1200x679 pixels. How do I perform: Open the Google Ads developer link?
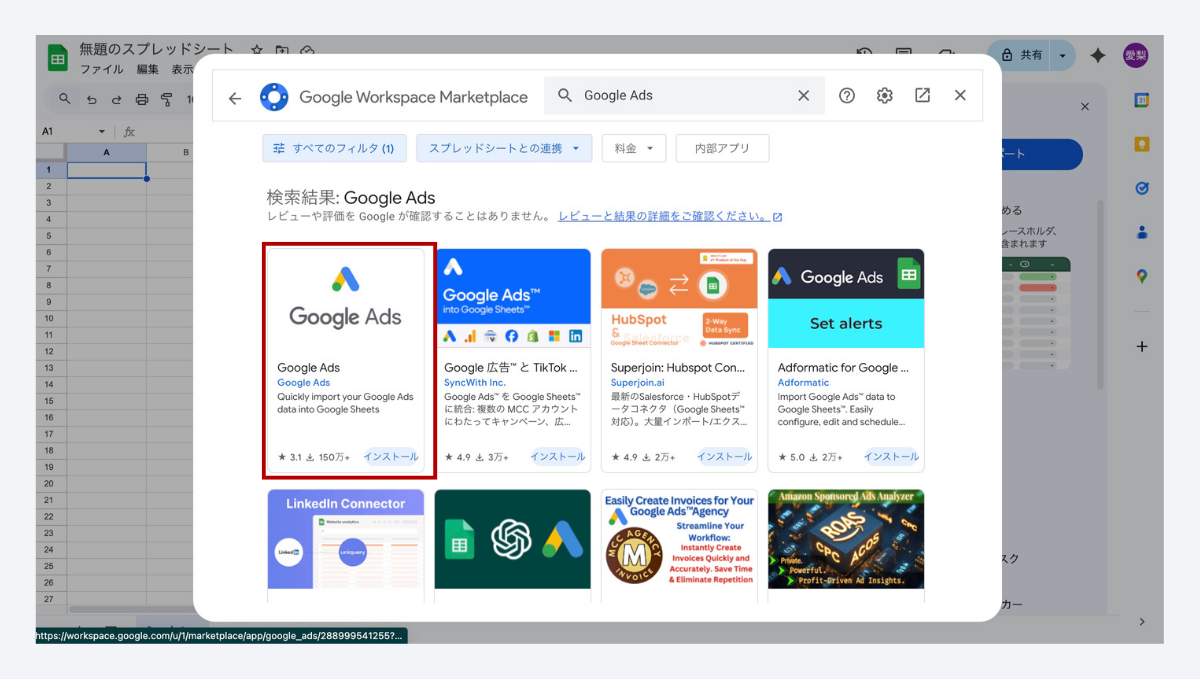303,383
